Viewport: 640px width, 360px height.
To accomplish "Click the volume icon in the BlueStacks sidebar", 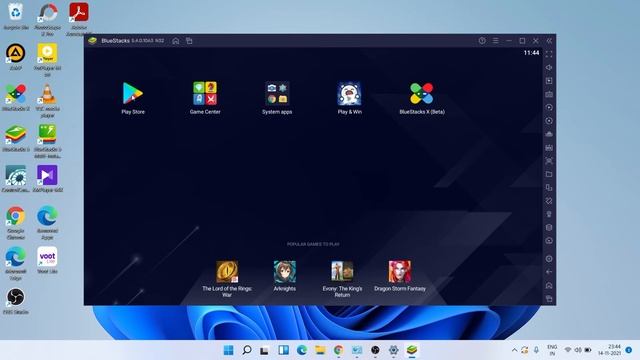I will click(x=549, y=67).
